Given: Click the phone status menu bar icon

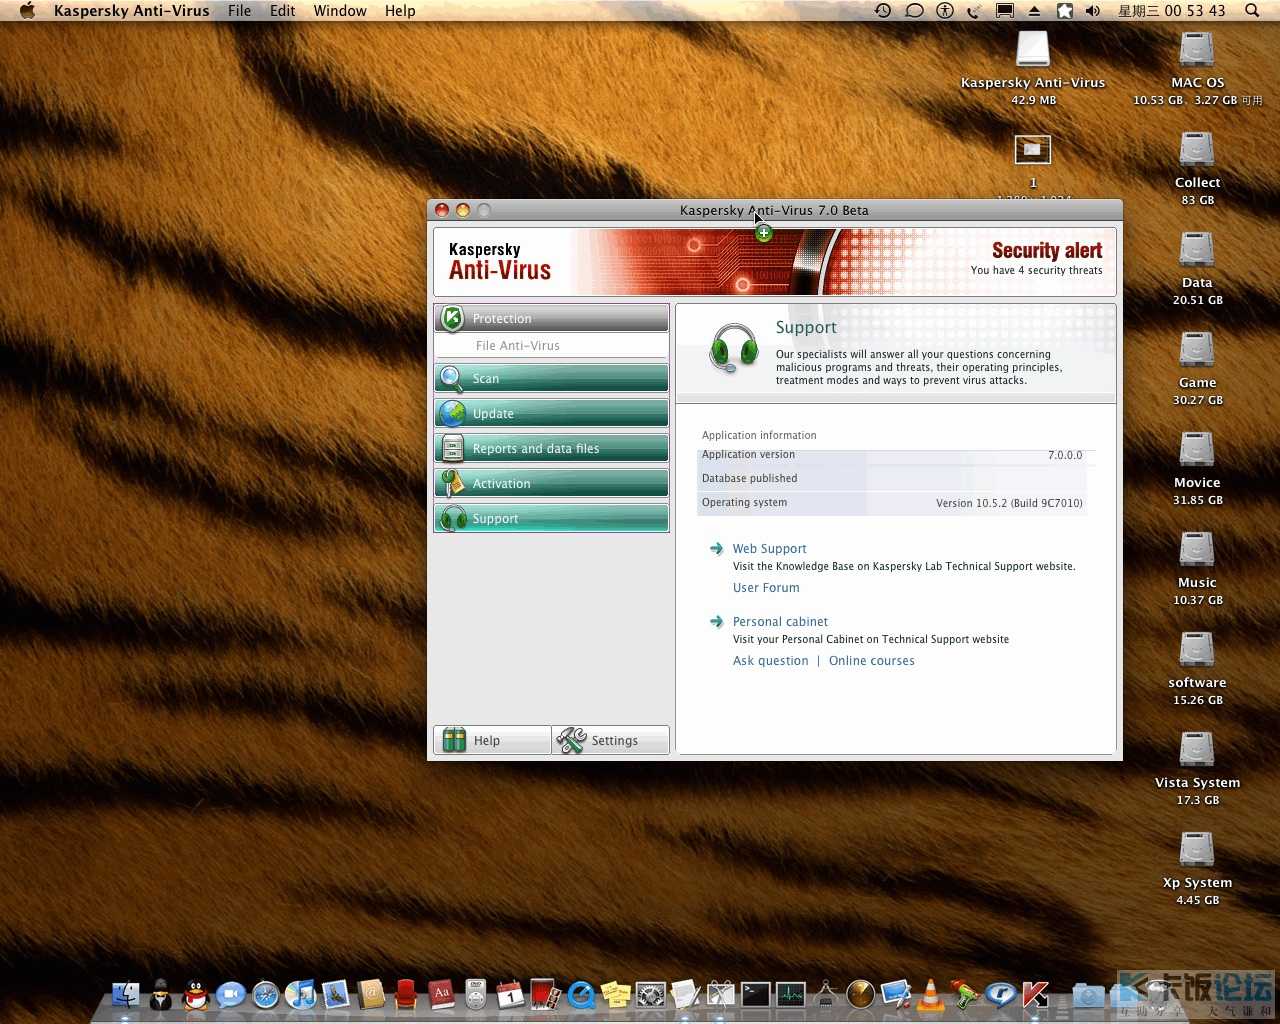Looking at the screenshot, I should click(x=975, y=11).
